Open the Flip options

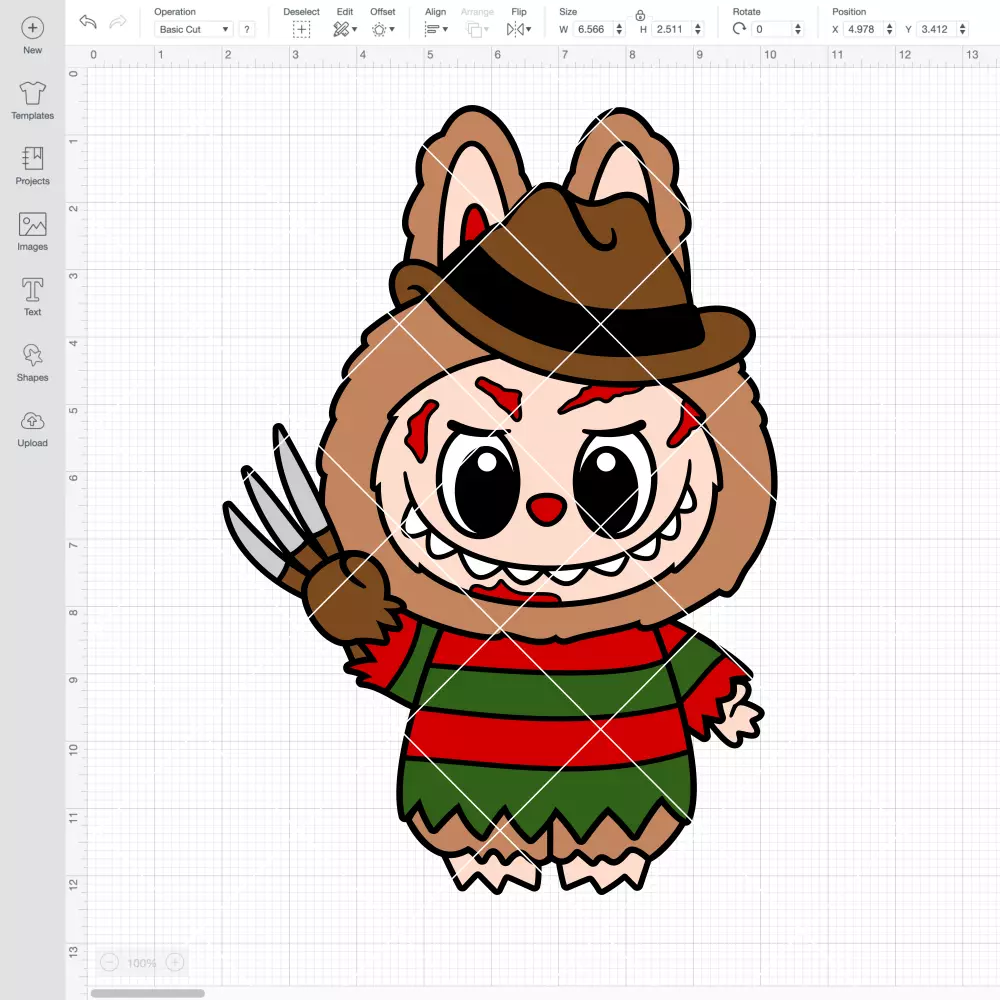click(519, 29)
